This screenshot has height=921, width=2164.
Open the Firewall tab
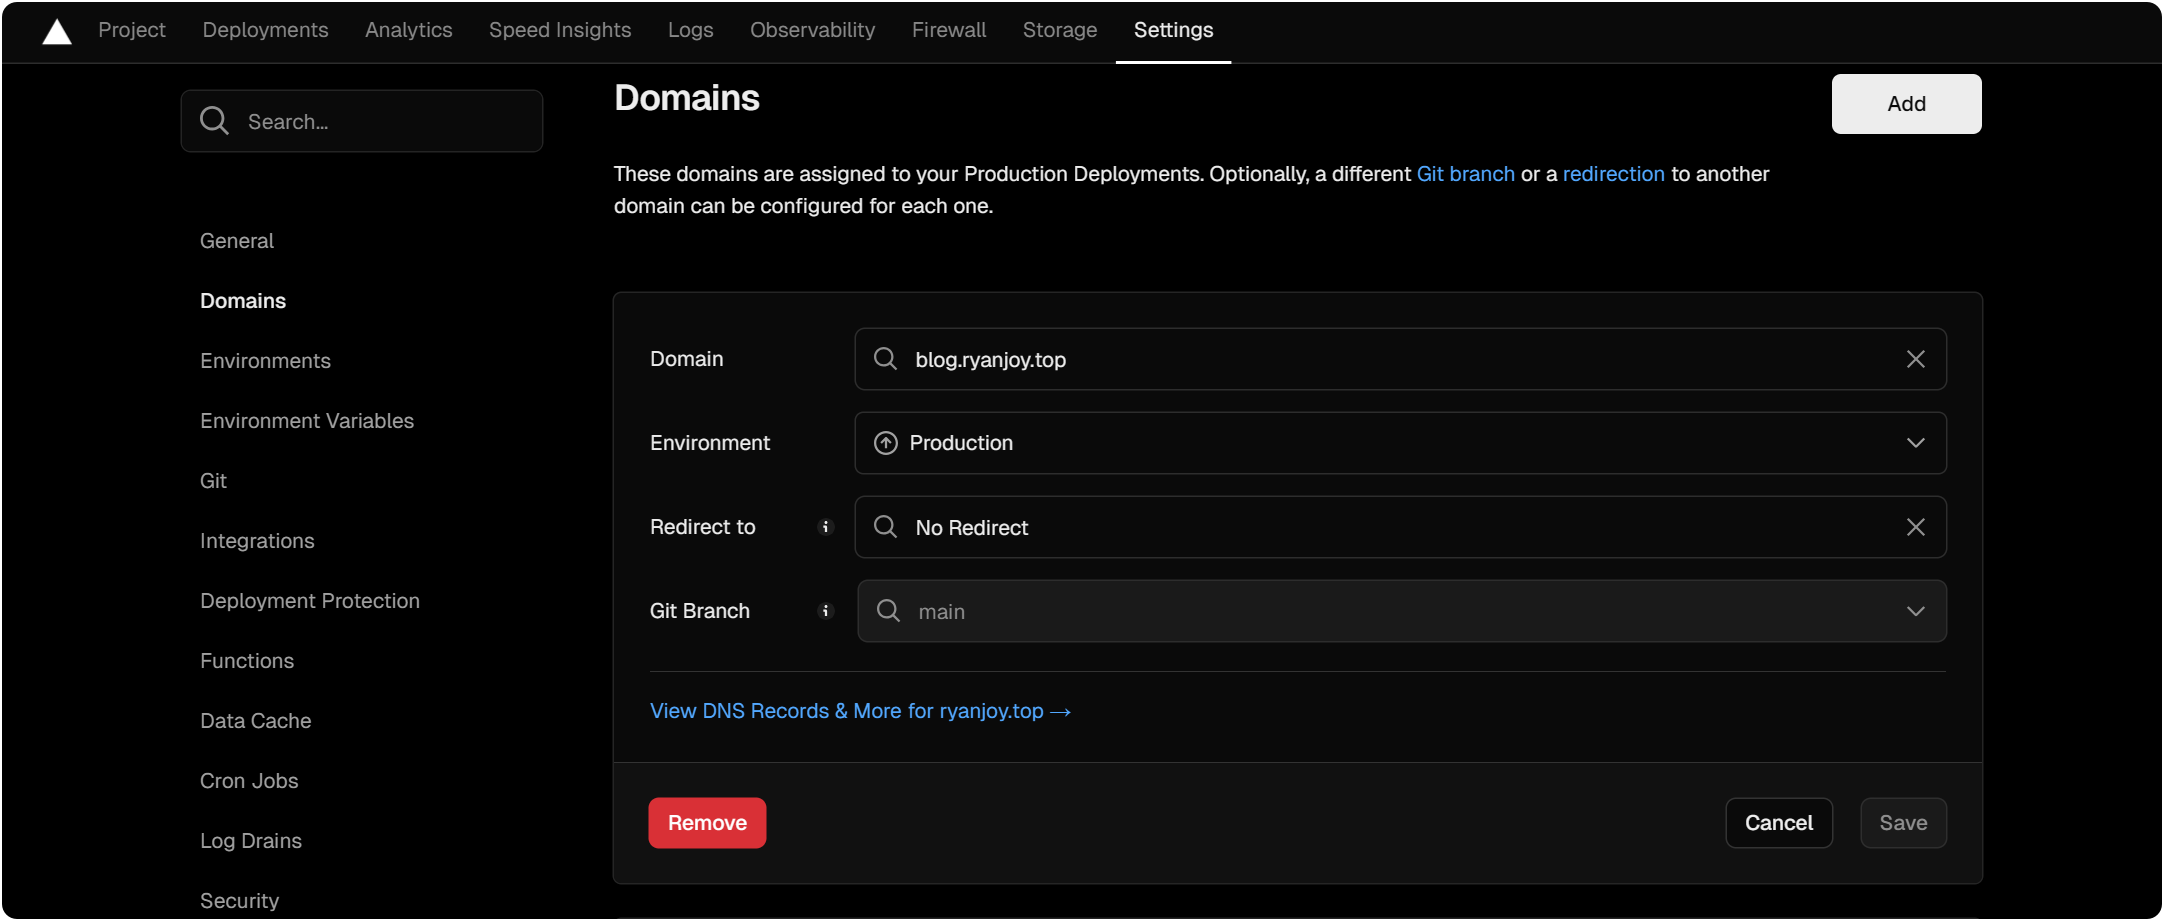coord(948,30)
